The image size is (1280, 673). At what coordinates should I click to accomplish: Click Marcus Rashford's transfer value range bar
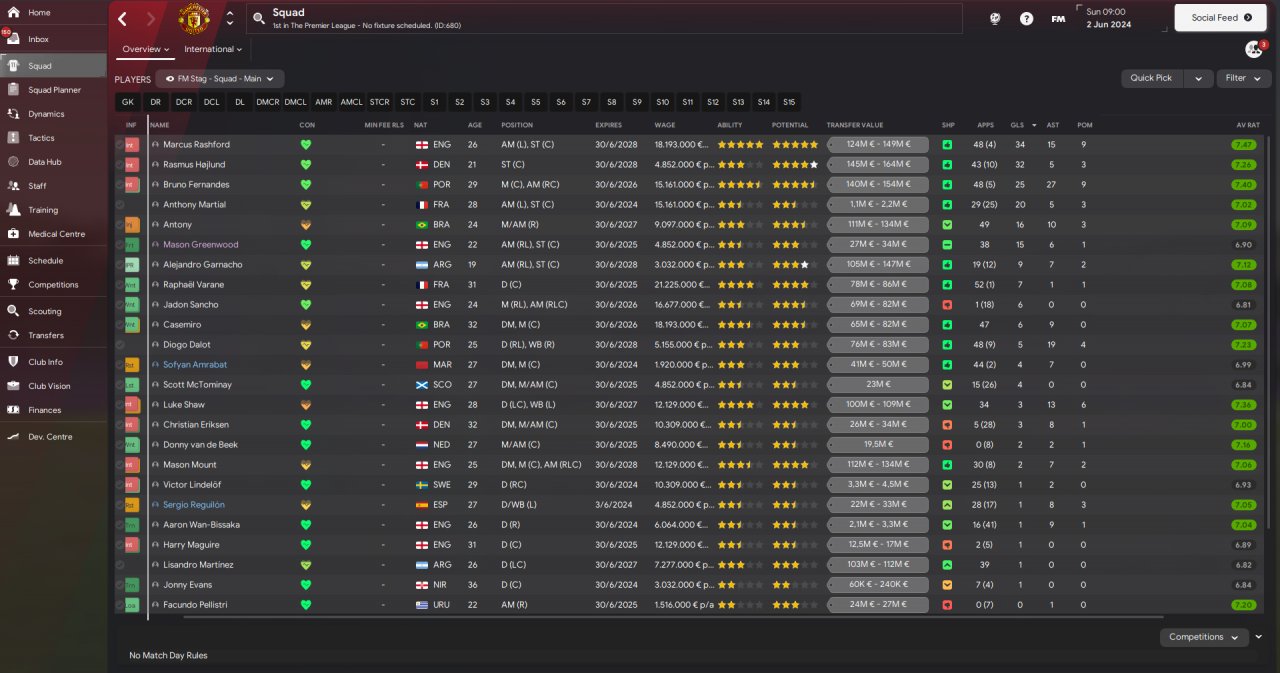(x=878, y=145)
